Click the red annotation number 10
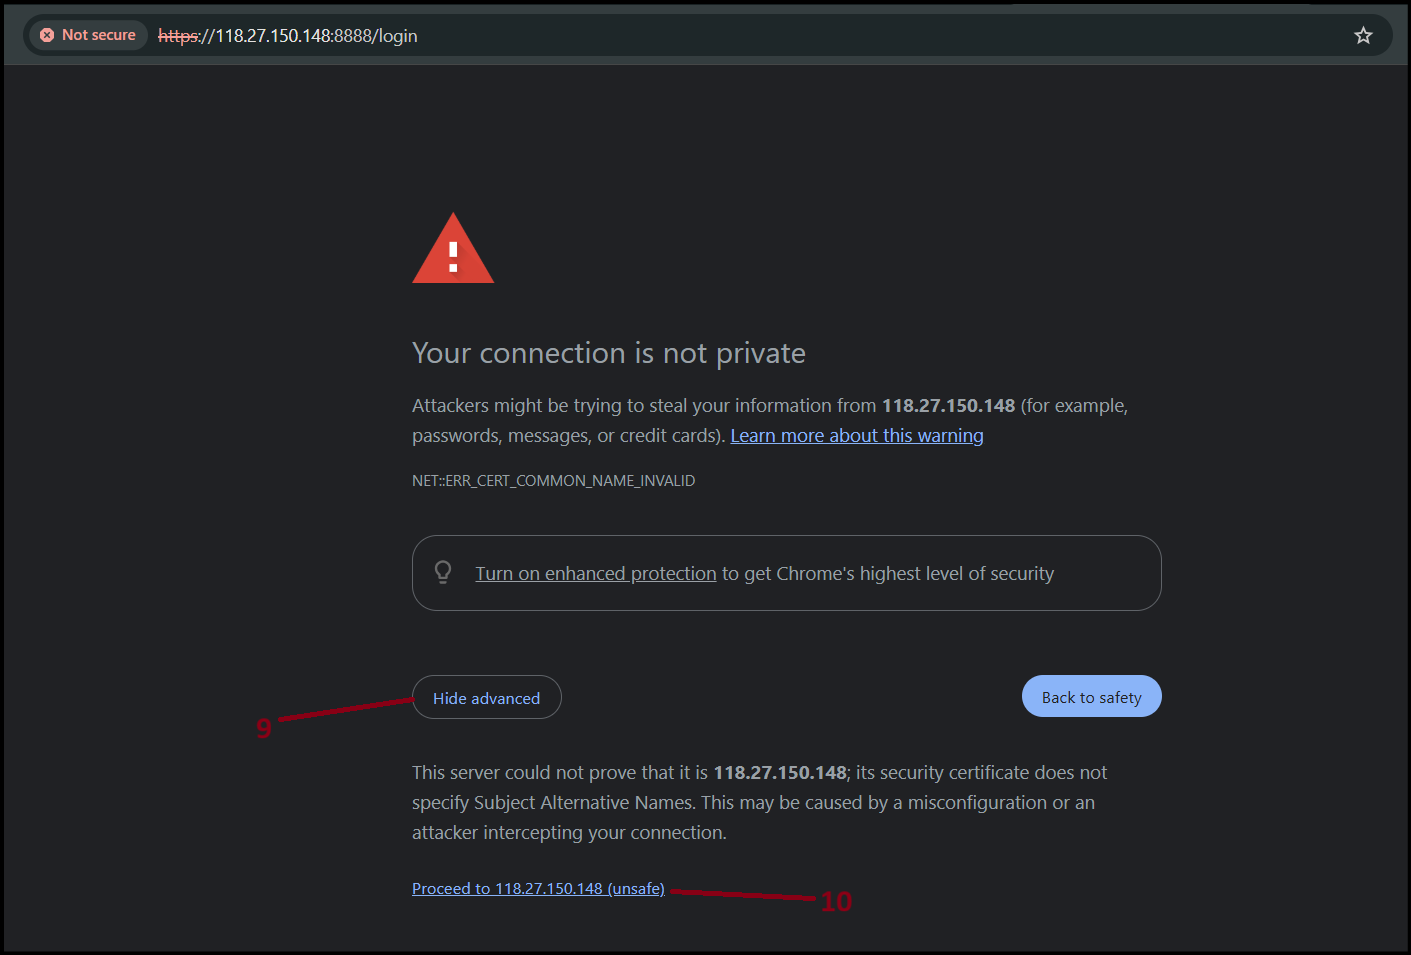Viewport: 1411px width, 955px height. [x=836, y=902]
